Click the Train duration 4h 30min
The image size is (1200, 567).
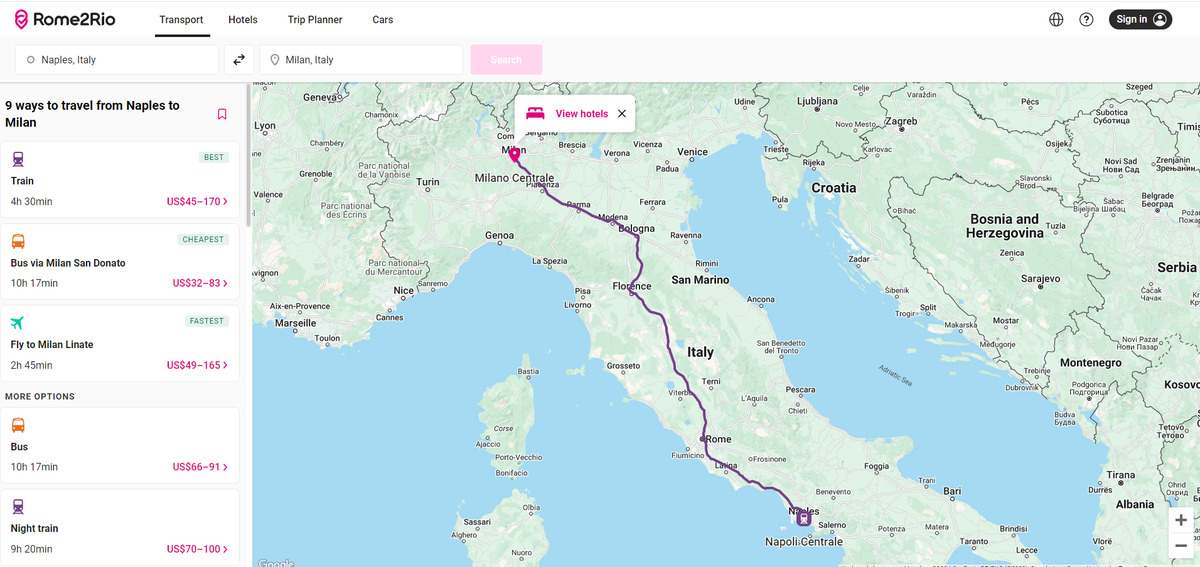point(32,202)
